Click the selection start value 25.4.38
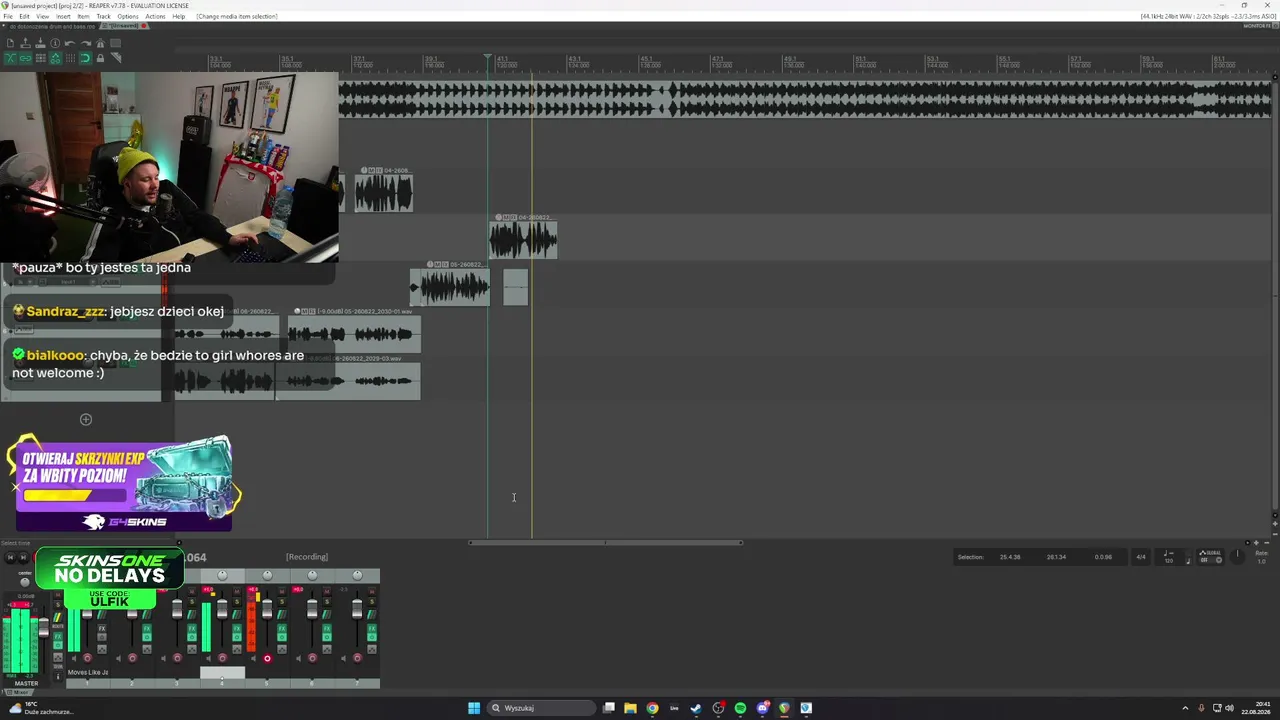This screenshot has height=720, width=1280. click(1010, 557)
